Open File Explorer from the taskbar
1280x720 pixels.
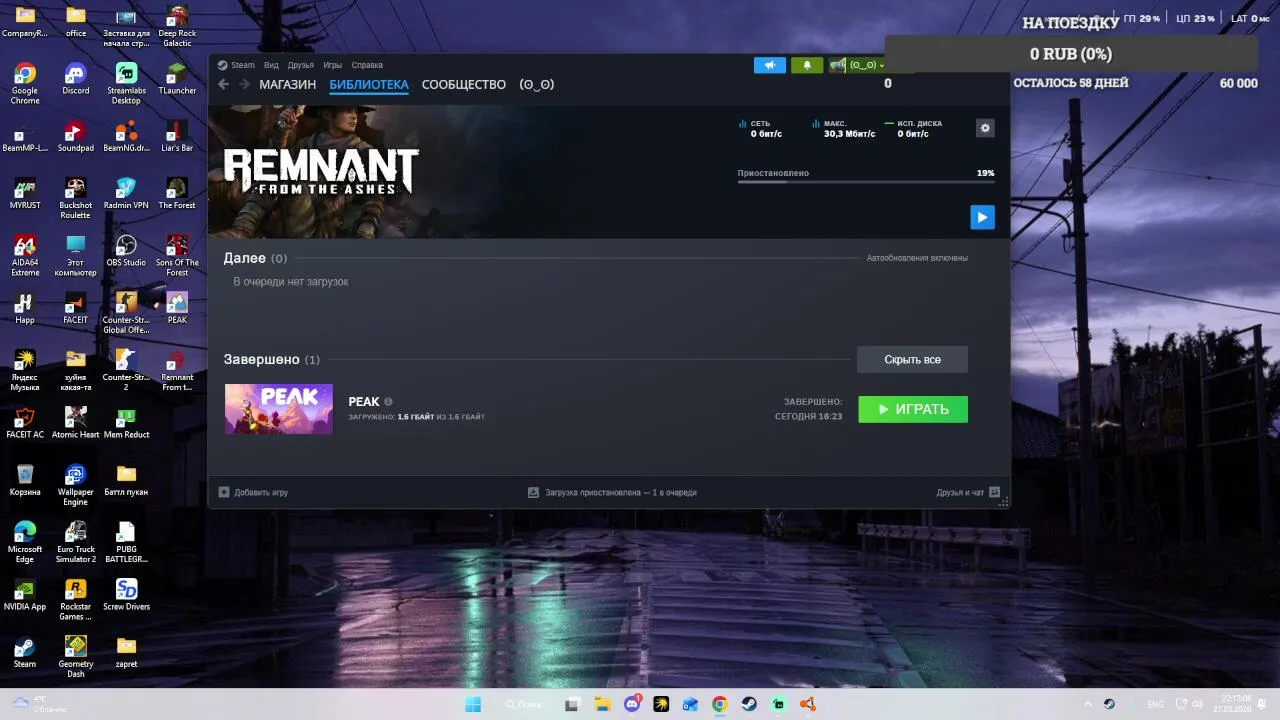pos(602,704)
